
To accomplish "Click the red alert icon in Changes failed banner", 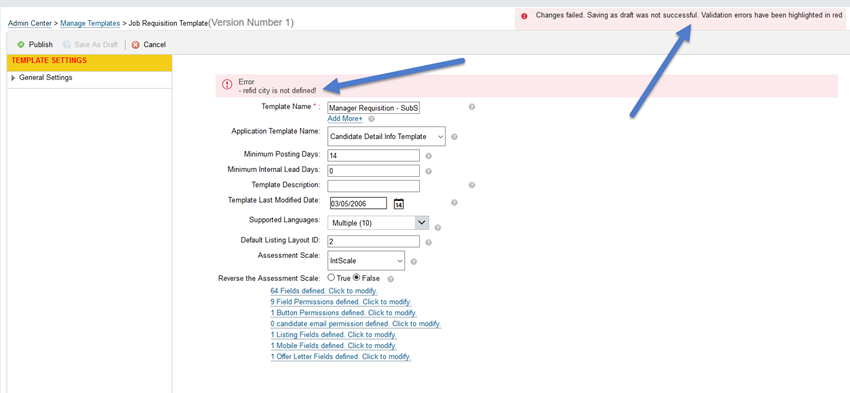I will click(524, 16).
